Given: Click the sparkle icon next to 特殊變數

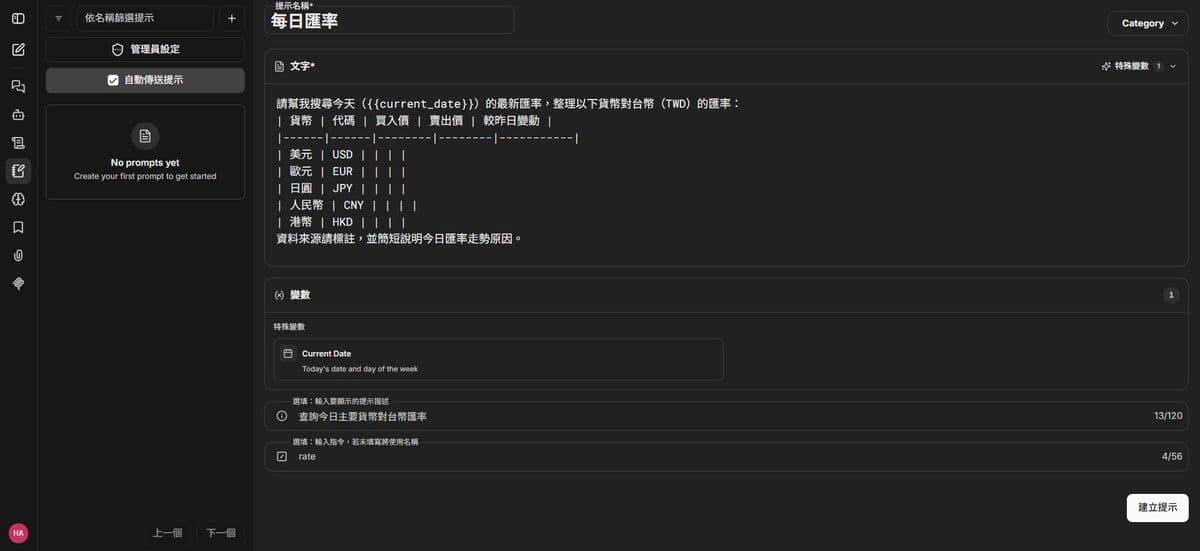Looking at the screenshot, I should click(x=1105, y=66).
